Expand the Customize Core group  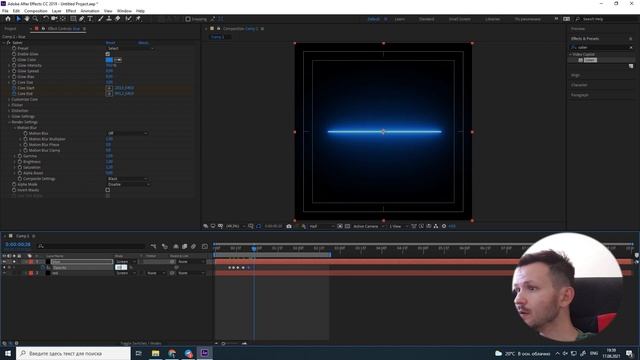9,99
